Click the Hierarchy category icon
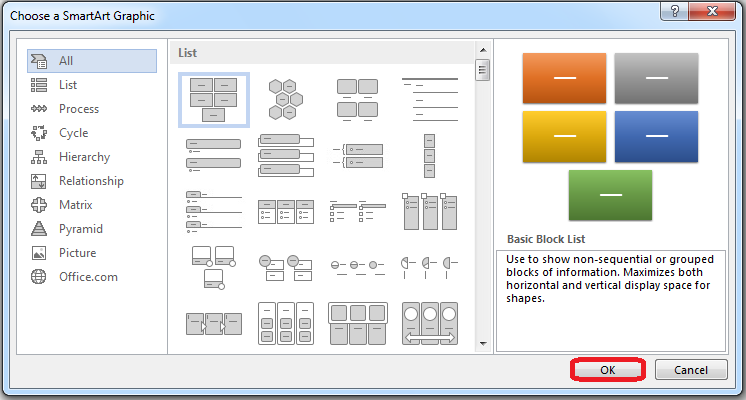This screenshot has height=400, width=746. [39, 157]
